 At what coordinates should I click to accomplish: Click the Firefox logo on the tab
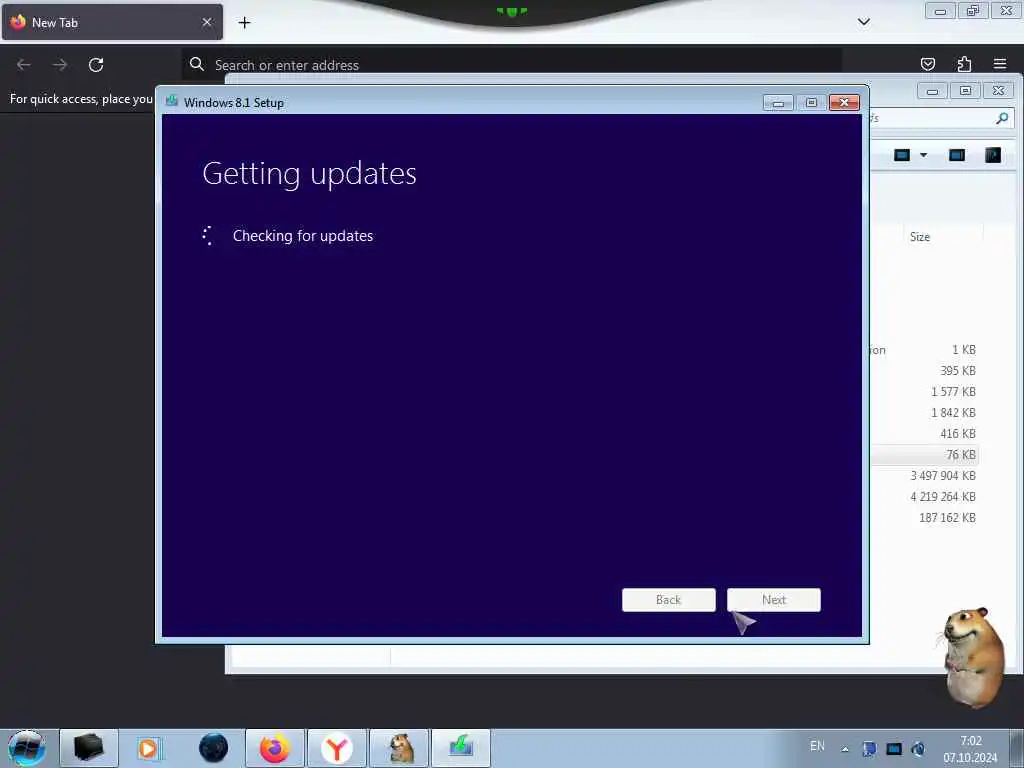tap(18, 22)
